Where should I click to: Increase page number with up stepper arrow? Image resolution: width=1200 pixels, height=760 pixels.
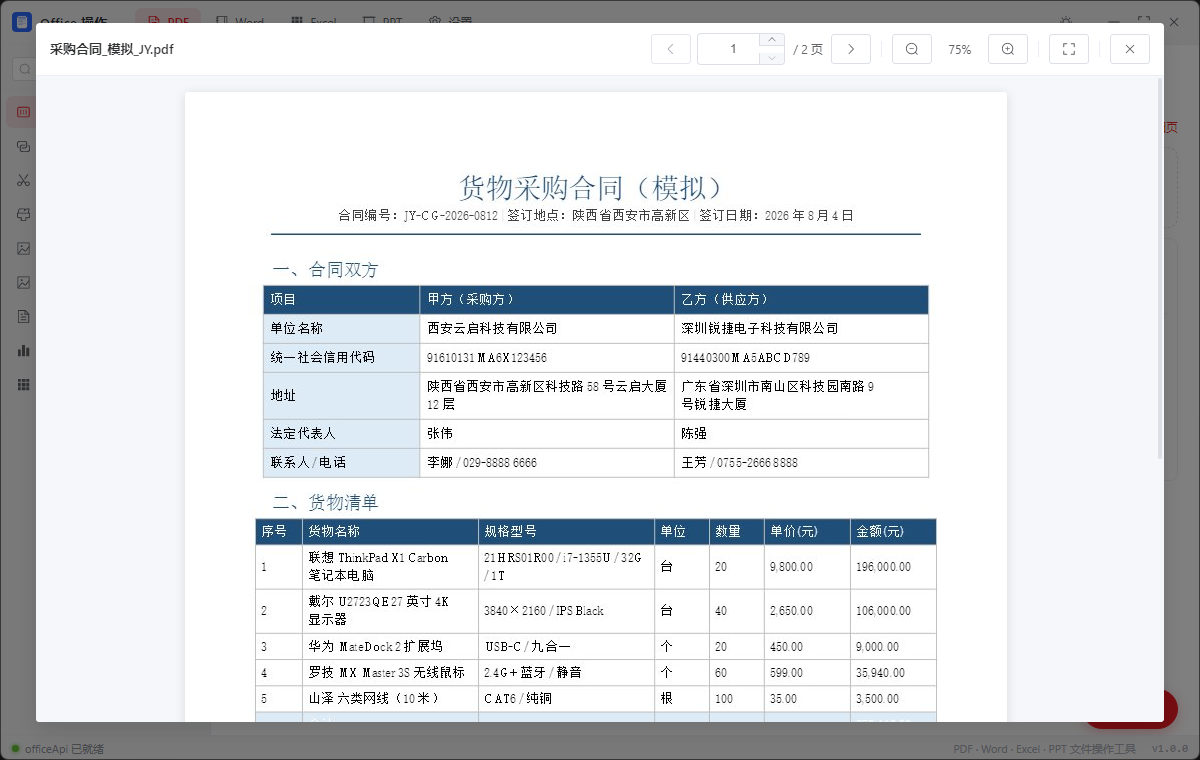tap(771, 41)
